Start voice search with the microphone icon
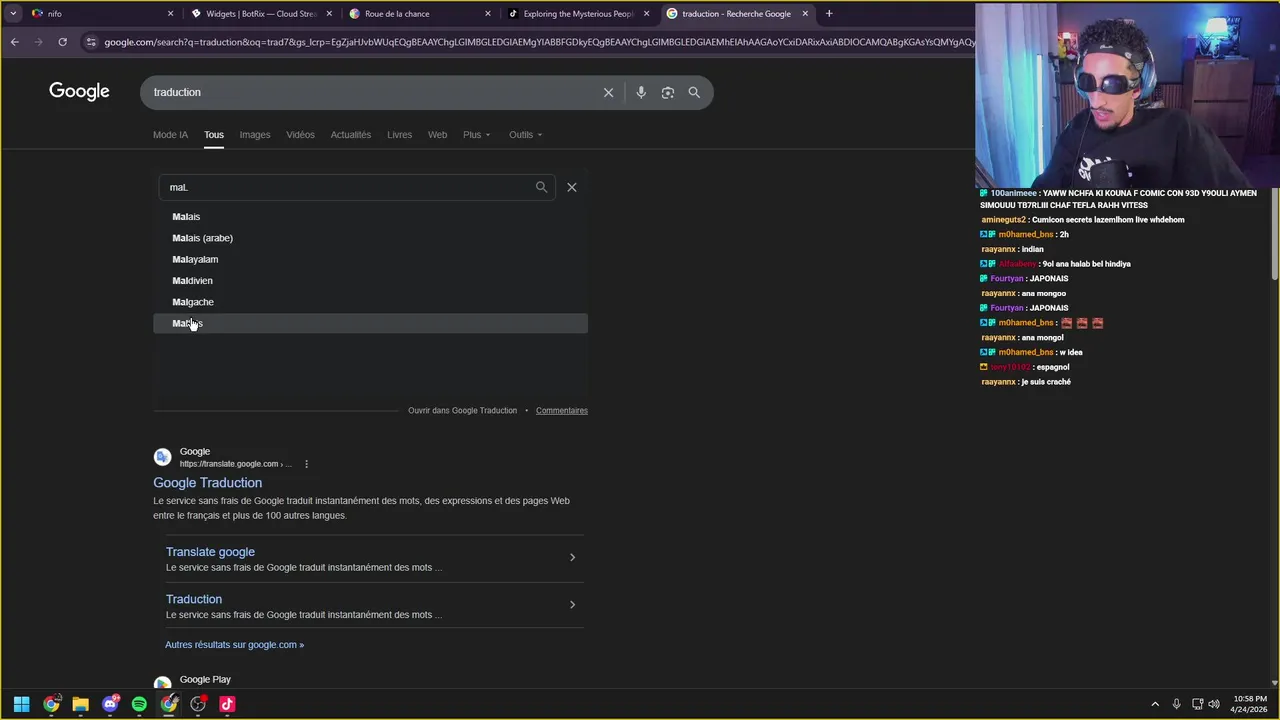Screen dimensions: 1280x720 click(641, 92)
